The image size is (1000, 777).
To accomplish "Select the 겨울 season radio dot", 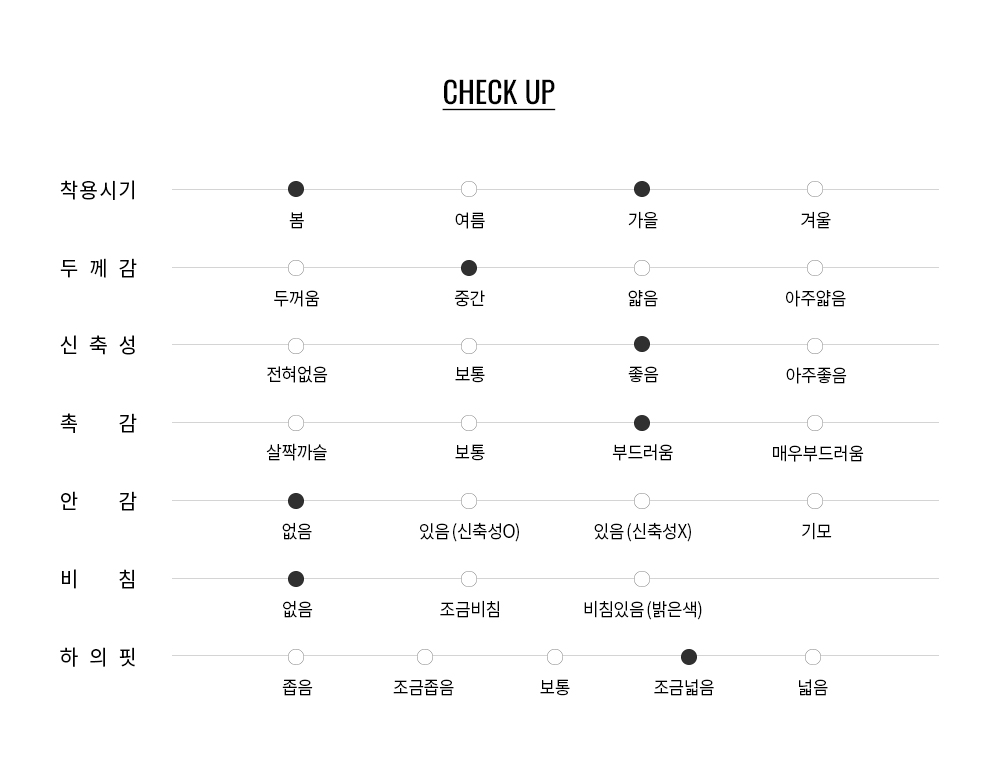I will [815, 189].
